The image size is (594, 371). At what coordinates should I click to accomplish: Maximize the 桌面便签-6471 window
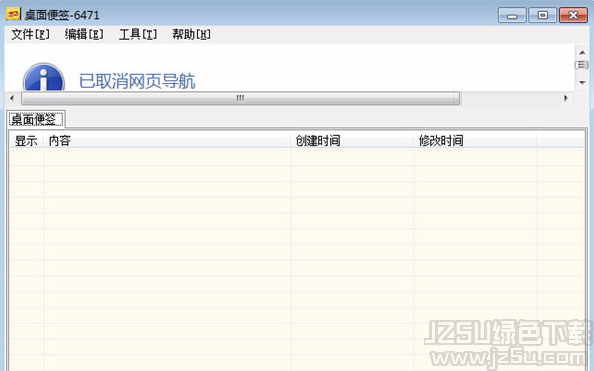pos(542,15)
